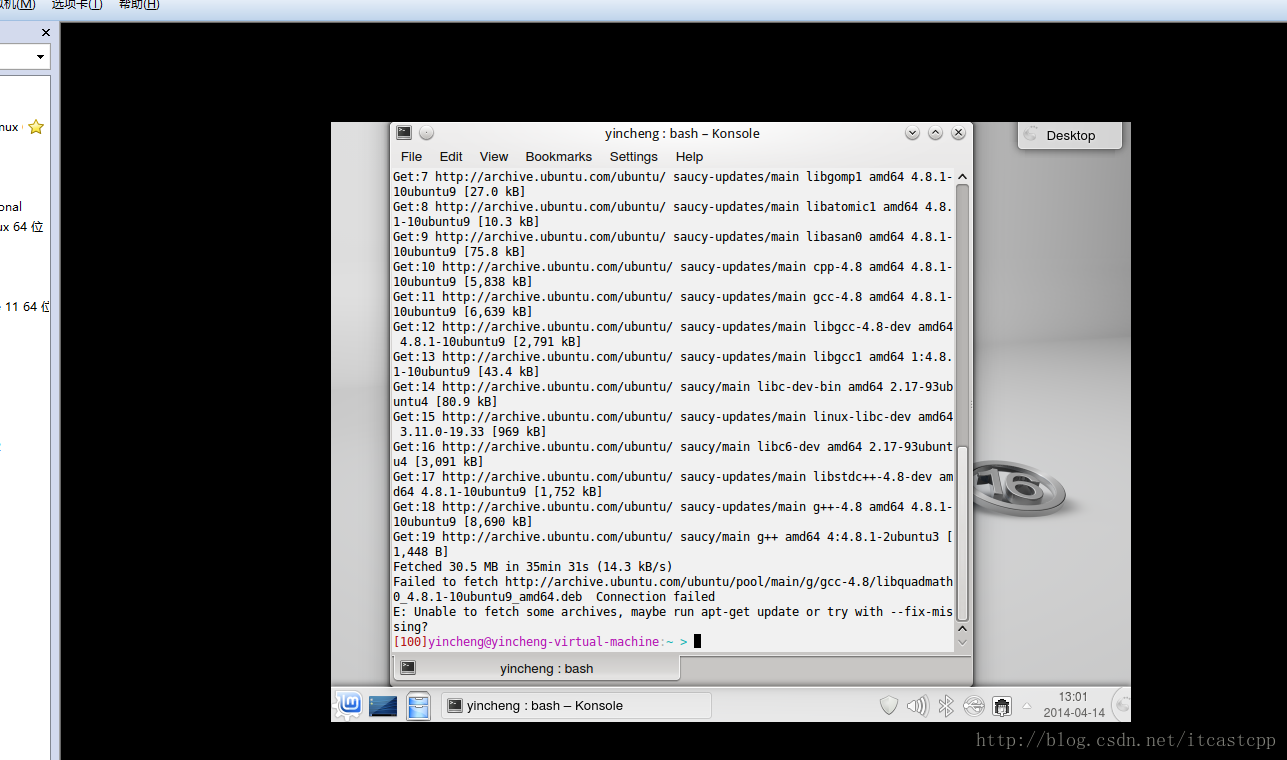
Task: Click the Bluetooth tray icon
Action: (945, 706)
